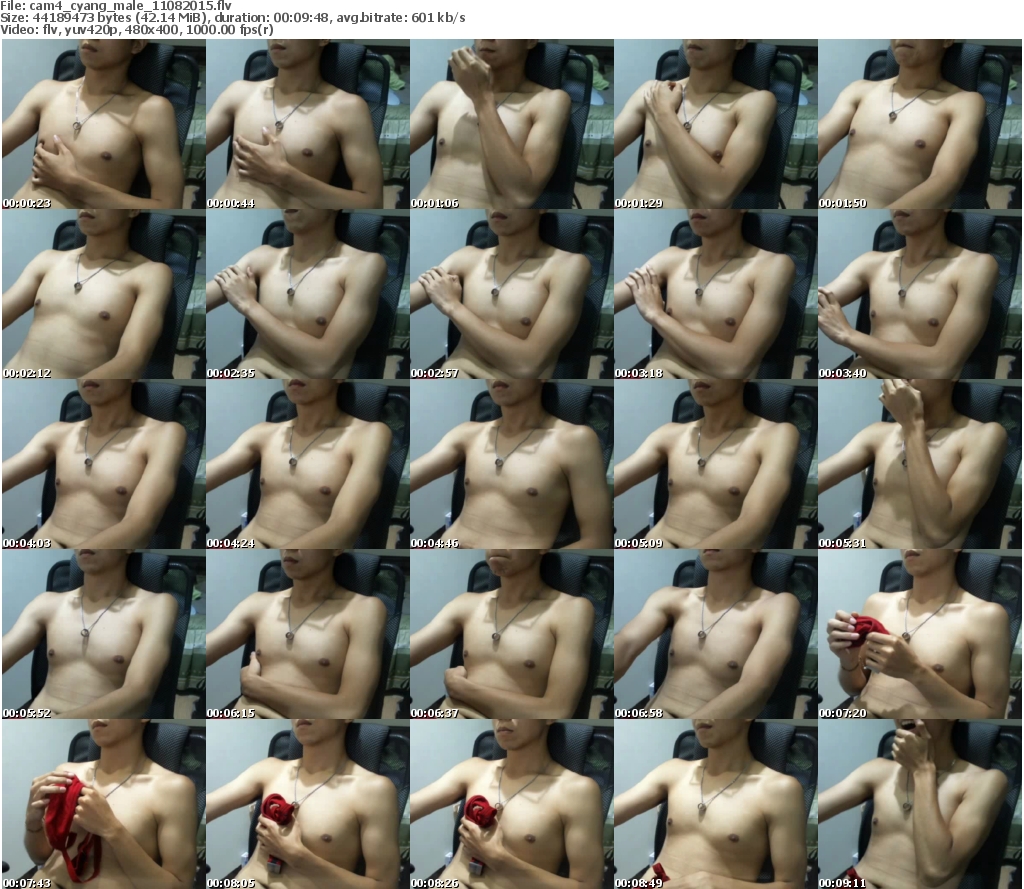Select the thumbnail marked 00:07:43
This screenshot has height=889, width=1024.
[104, 804]
